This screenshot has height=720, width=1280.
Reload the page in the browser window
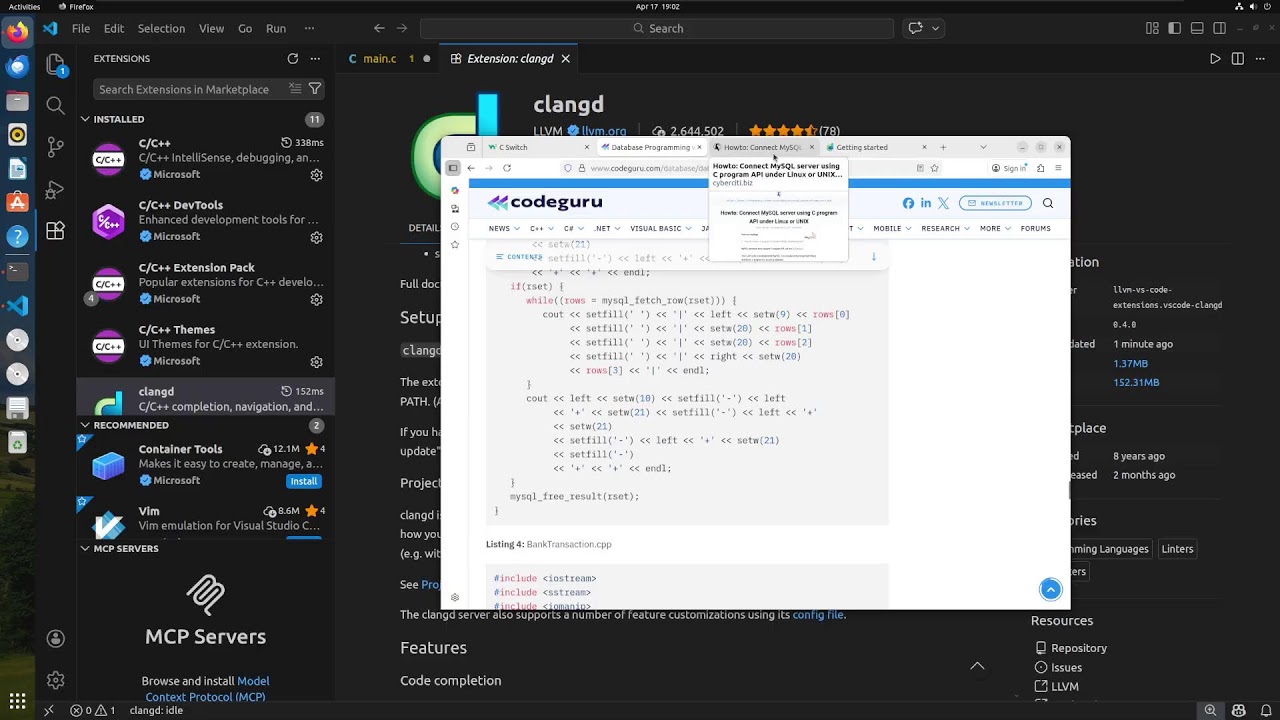coord(507,168)
